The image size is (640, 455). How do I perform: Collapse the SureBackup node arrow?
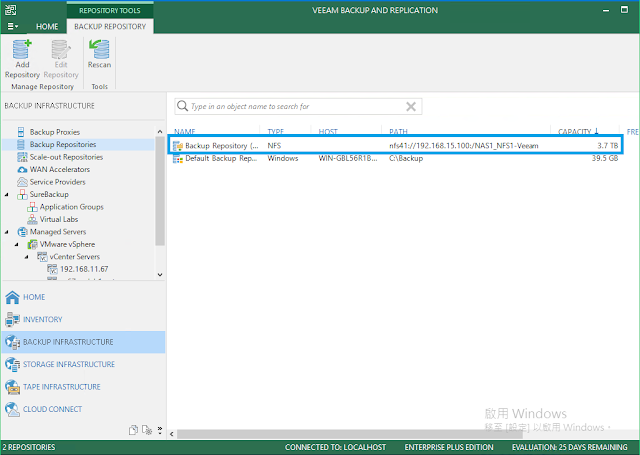click(7, 195)
